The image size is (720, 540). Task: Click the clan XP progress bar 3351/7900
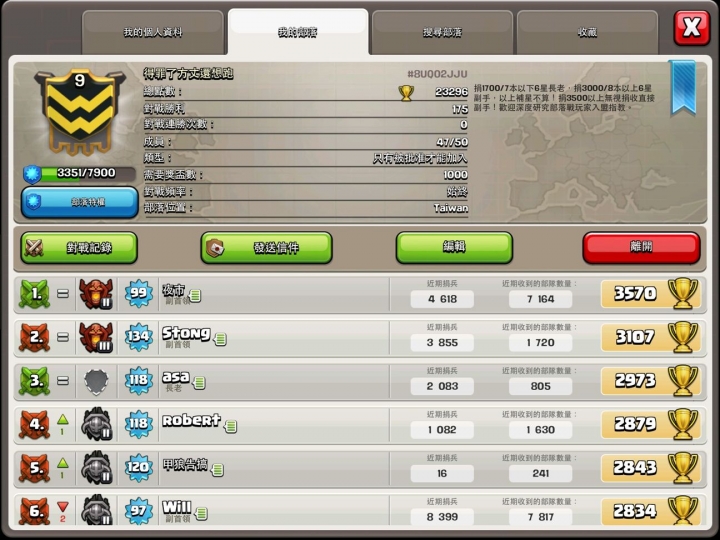coord(79,174)
